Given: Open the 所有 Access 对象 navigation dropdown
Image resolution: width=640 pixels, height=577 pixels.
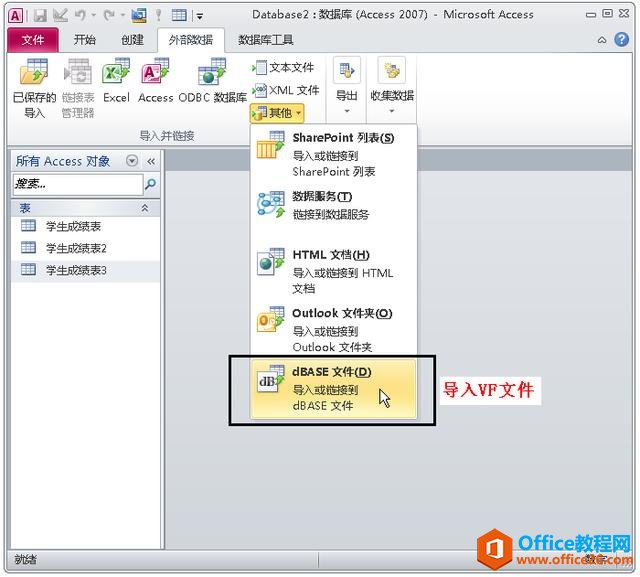Looking at the screenshot, I should (132, 161).
